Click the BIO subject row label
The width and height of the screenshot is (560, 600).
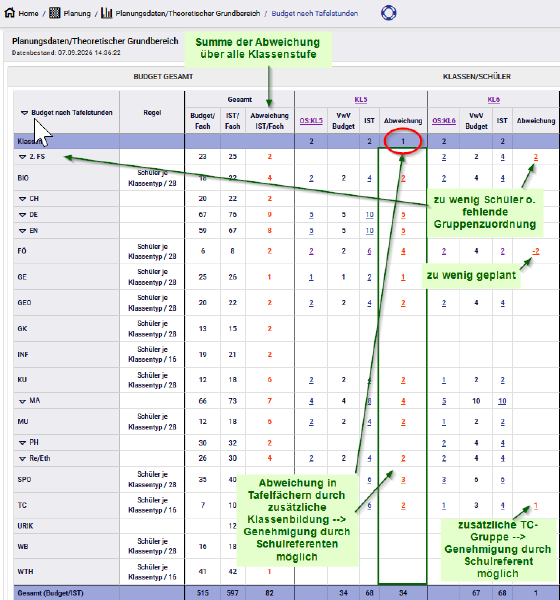[x=23, y=178]
